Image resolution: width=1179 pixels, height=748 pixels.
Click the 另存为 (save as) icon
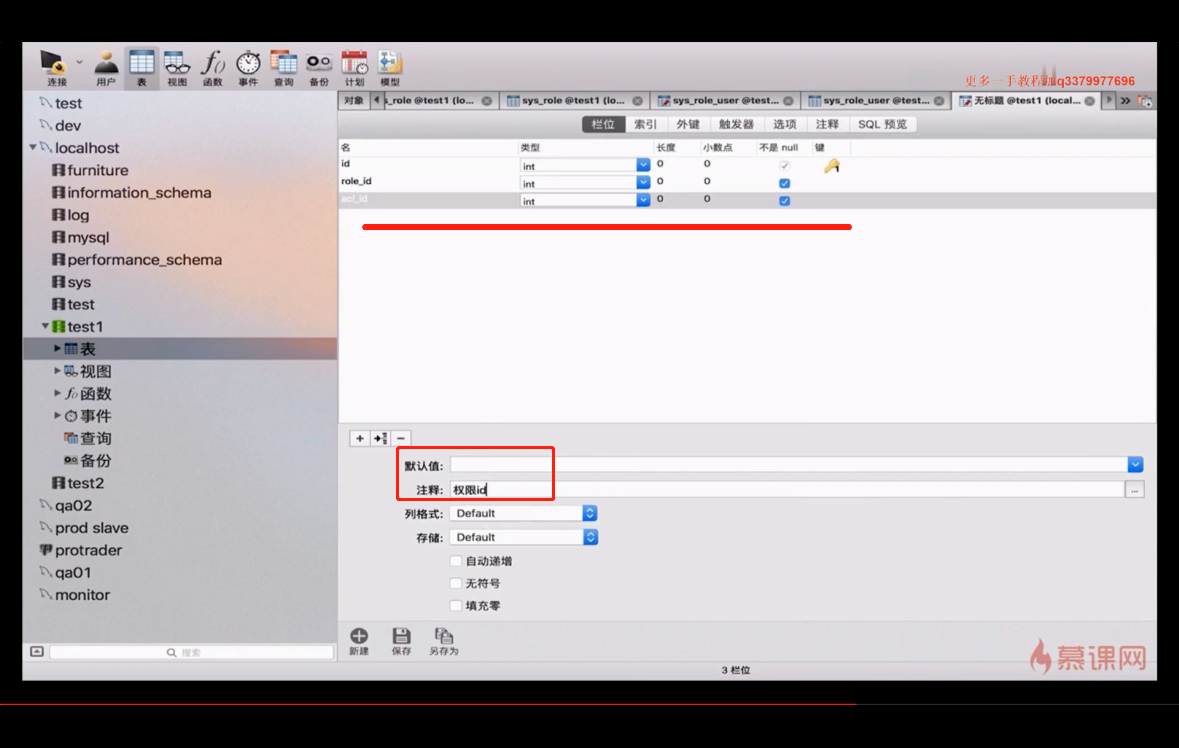point(444,641)
